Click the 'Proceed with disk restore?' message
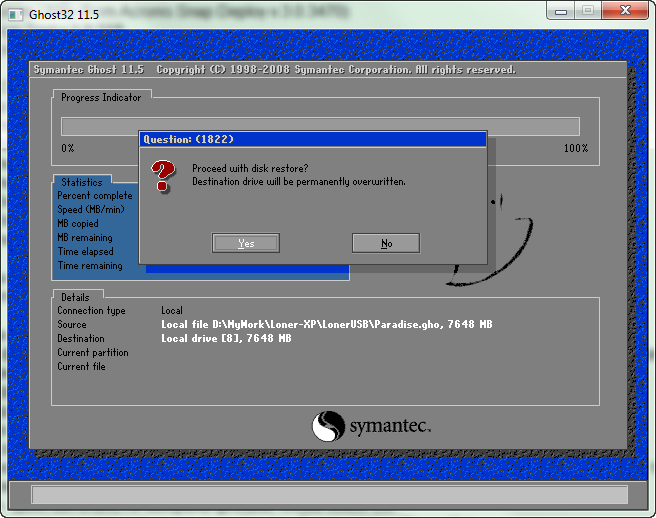This screenshot has height=518, width=656. pos(250,168)
